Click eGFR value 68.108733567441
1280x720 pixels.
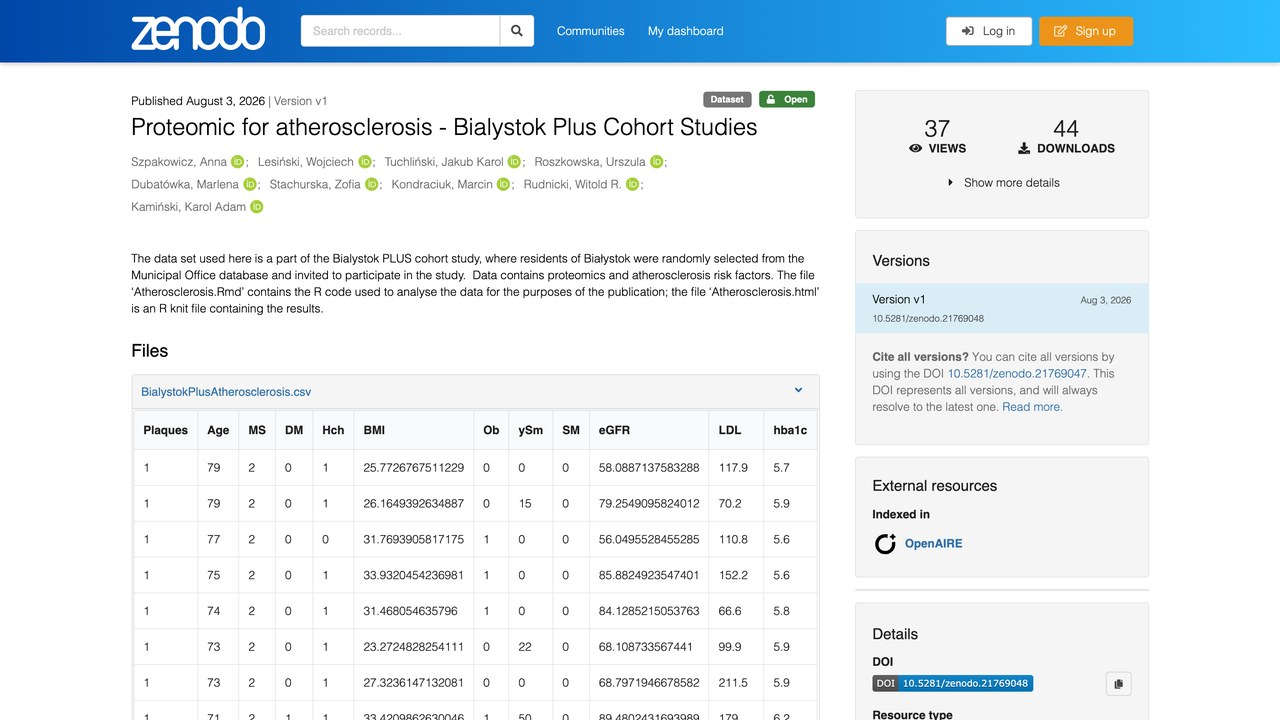[648, 648]
